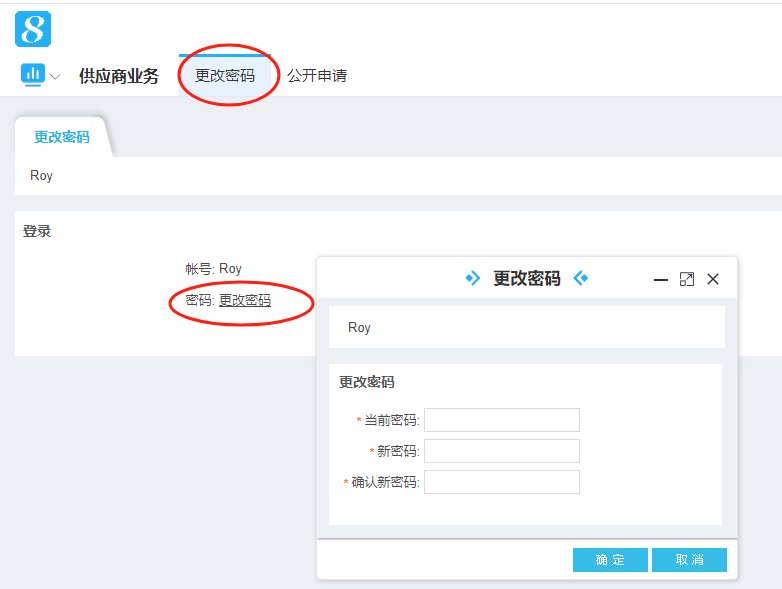Minimize the 更改密码 dialog
Image resolution: width=782 pixels, height=589 pixels.
[x=661, y=280]
